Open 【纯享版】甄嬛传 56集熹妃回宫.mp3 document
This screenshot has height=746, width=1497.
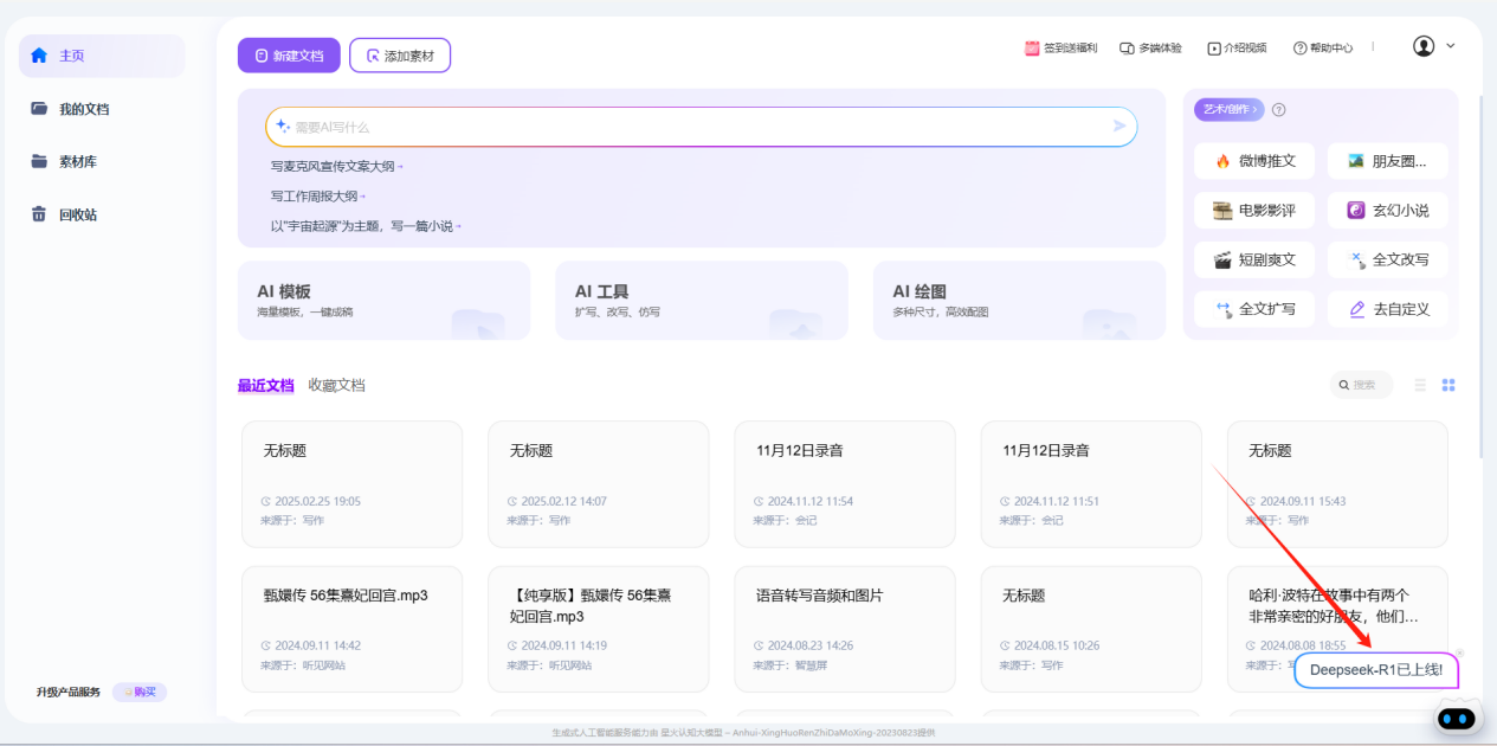pyautogui.click(x=598, y=629)
